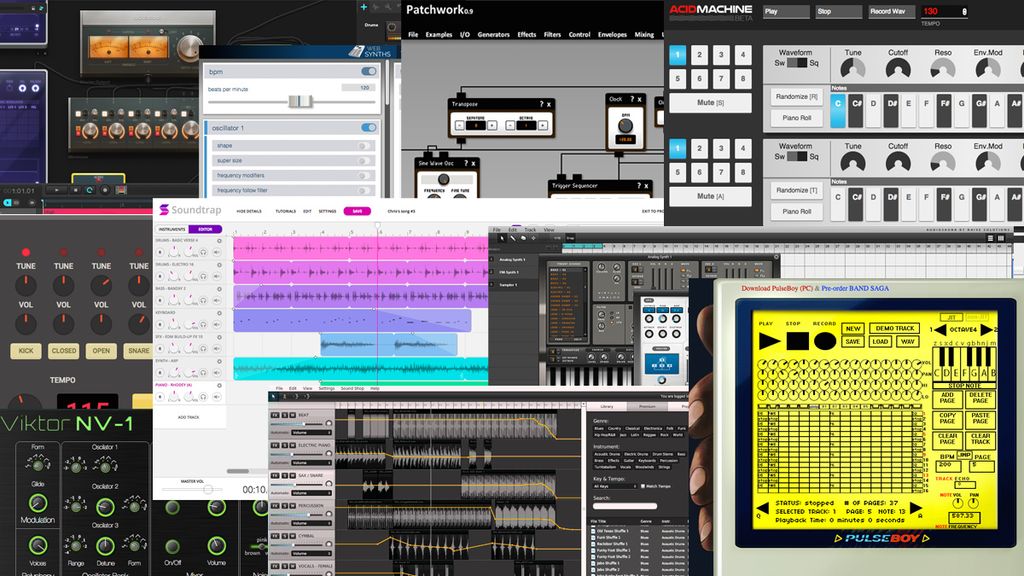Switch to the INSTRUMENTS tab in Soundtrap
Image resolution: width=1024 pixels, height=576 pixels.
click(x=170, y=229)
